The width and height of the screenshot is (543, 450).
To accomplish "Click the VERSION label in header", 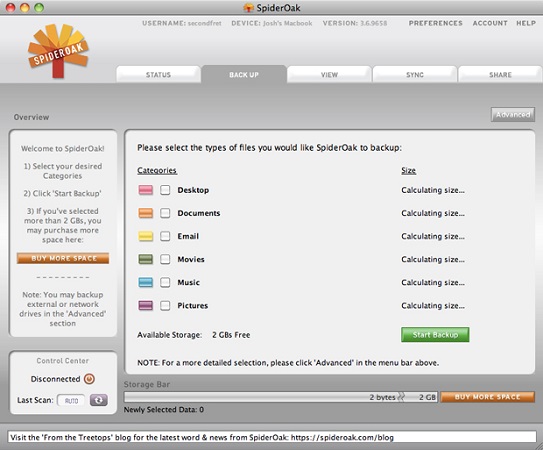I will 340,23.
